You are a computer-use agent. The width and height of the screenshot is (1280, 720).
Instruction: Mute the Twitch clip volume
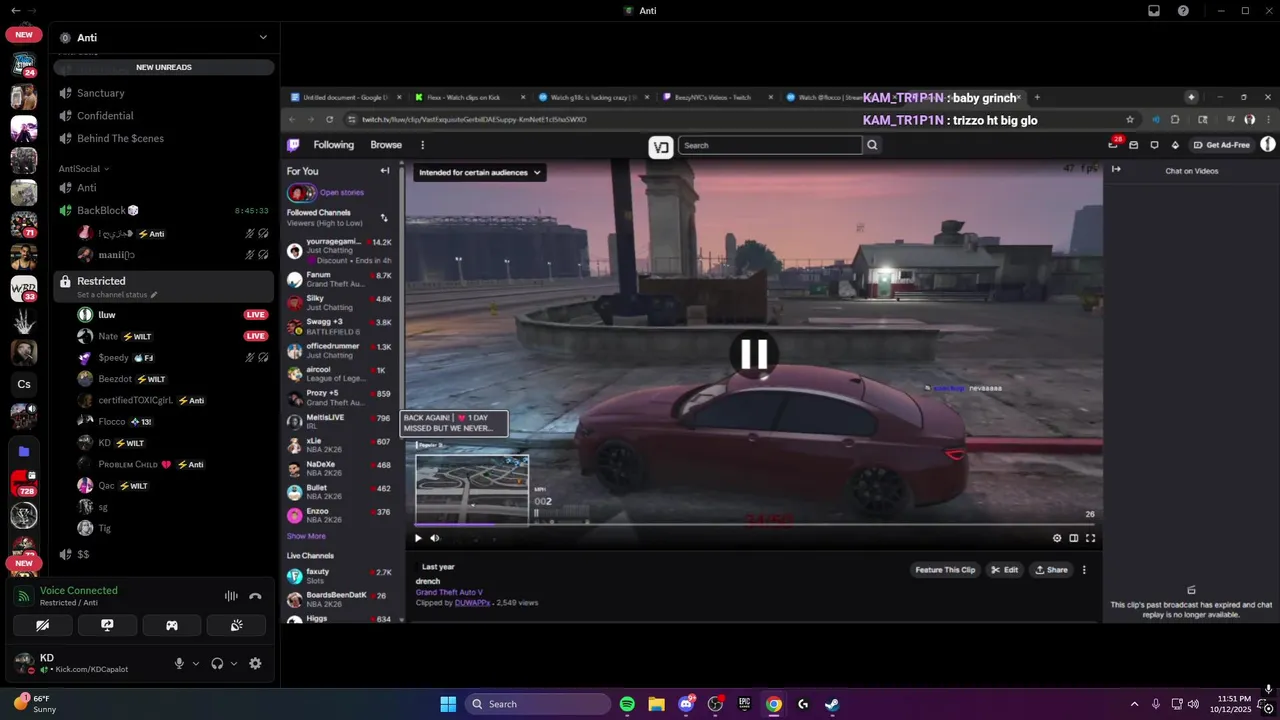pyautogui.click(x=435, y=538)
